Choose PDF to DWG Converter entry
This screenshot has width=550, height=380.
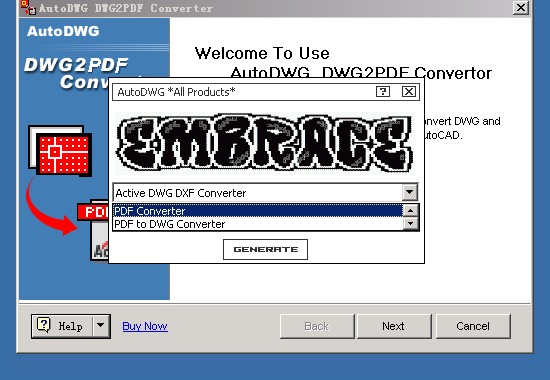tap(258, 224)
